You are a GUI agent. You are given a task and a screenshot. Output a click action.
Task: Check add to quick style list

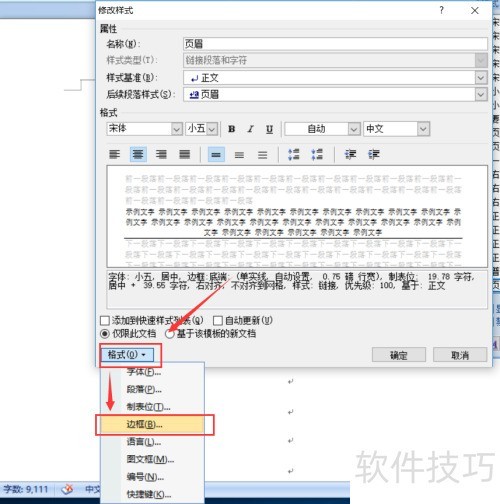point(105,321)
